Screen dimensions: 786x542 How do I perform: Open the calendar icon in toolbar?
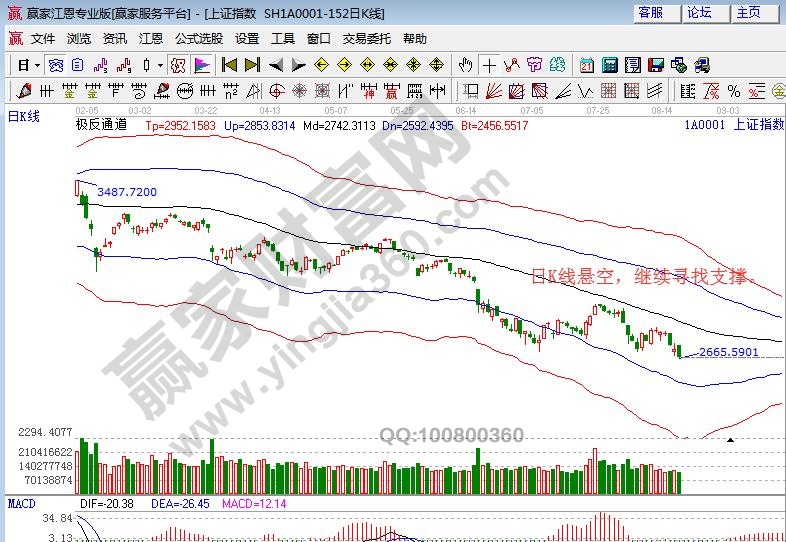586,65
